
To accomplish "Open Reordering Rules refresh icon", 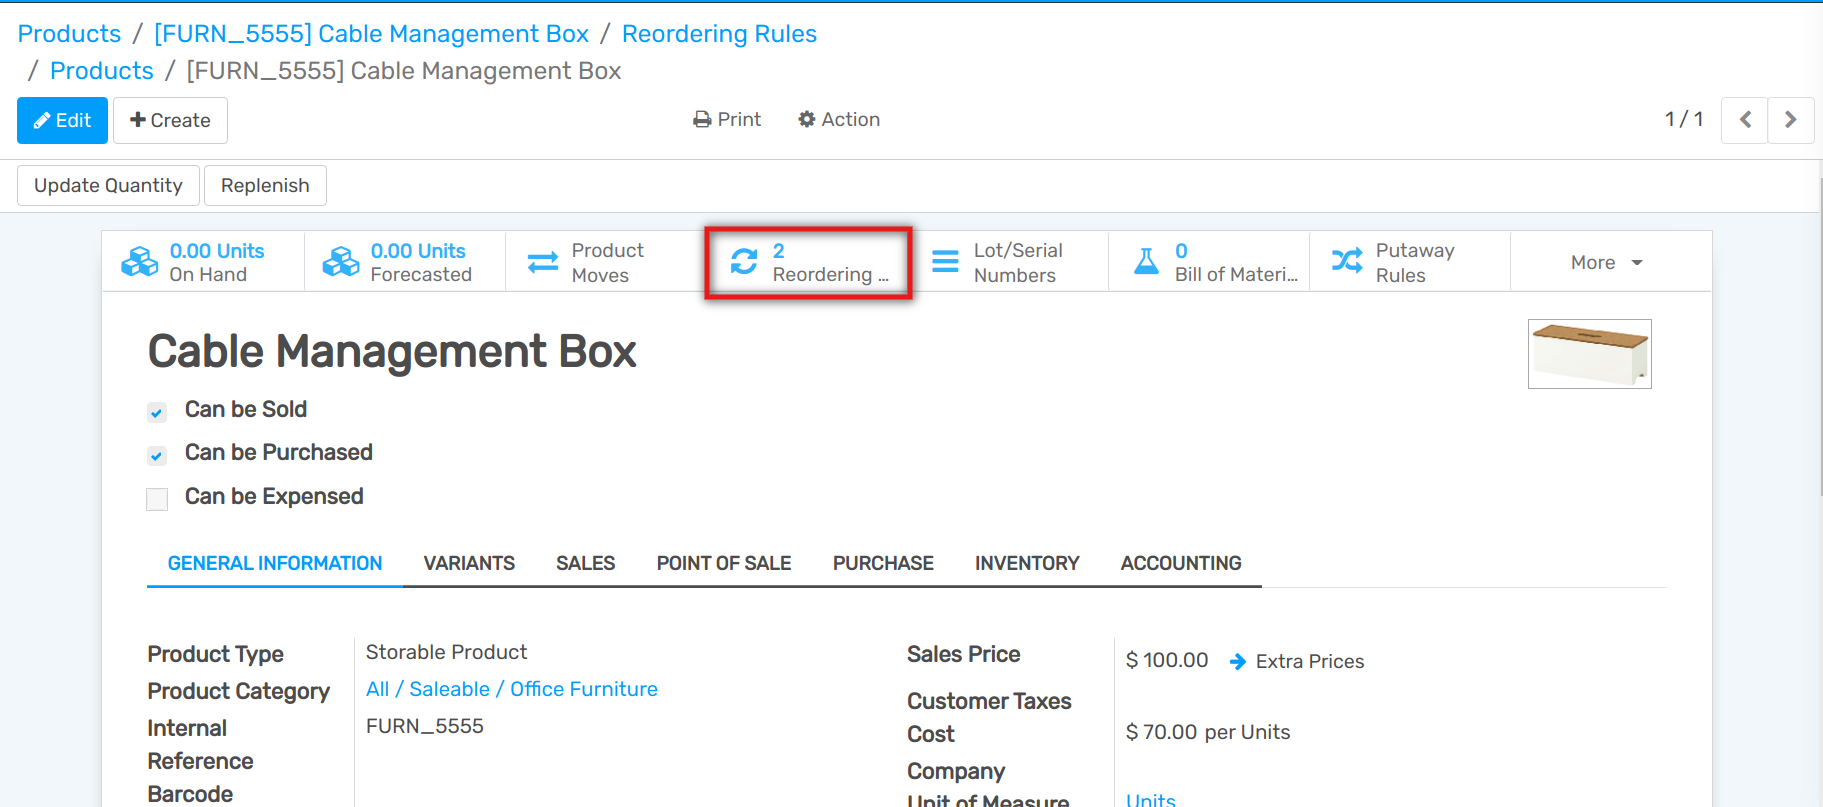I will (x=744, y=262).
